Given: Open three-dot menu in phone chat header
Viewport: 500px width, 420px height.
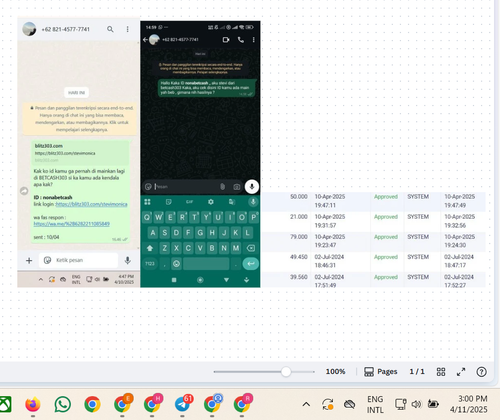Looking at the screenshot, I should [254, 40].
